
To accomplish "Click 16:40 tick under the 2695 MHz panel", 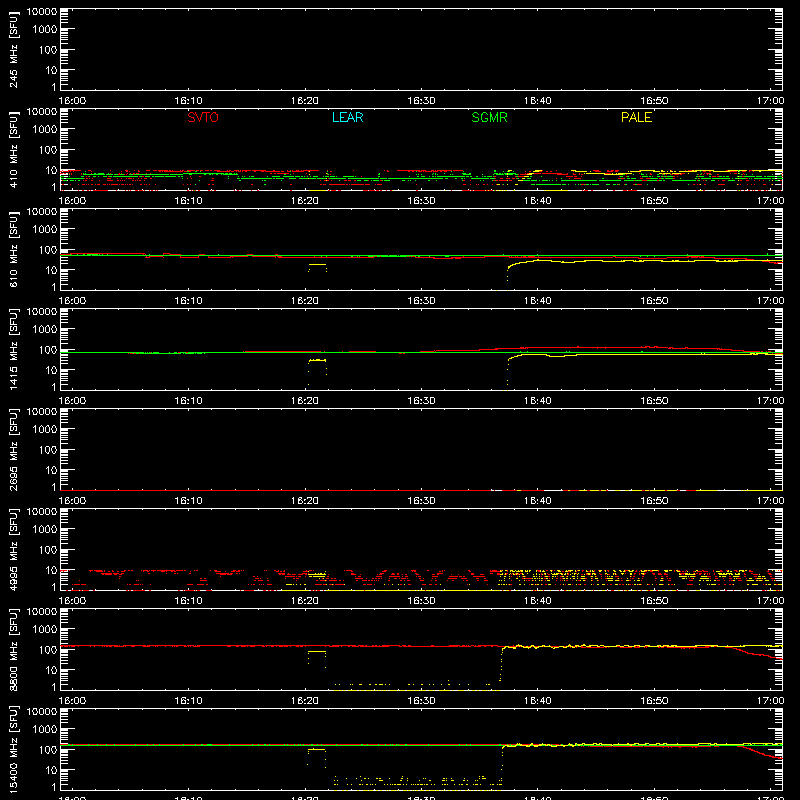I will coord(538,501).
